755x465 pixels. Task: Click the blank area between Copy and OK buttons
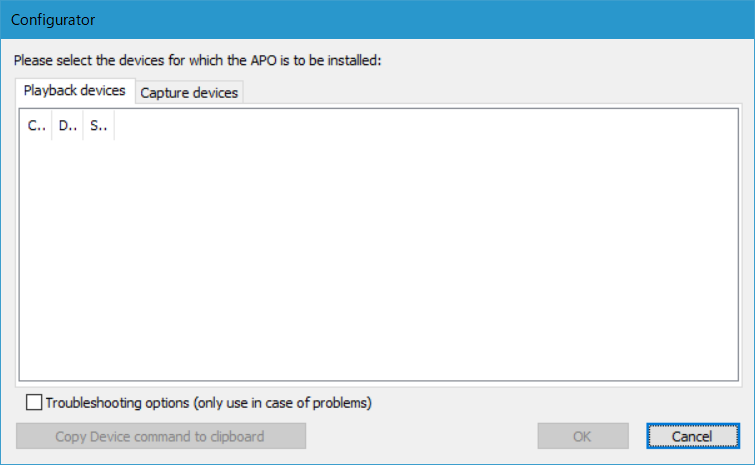click(420, 436)
